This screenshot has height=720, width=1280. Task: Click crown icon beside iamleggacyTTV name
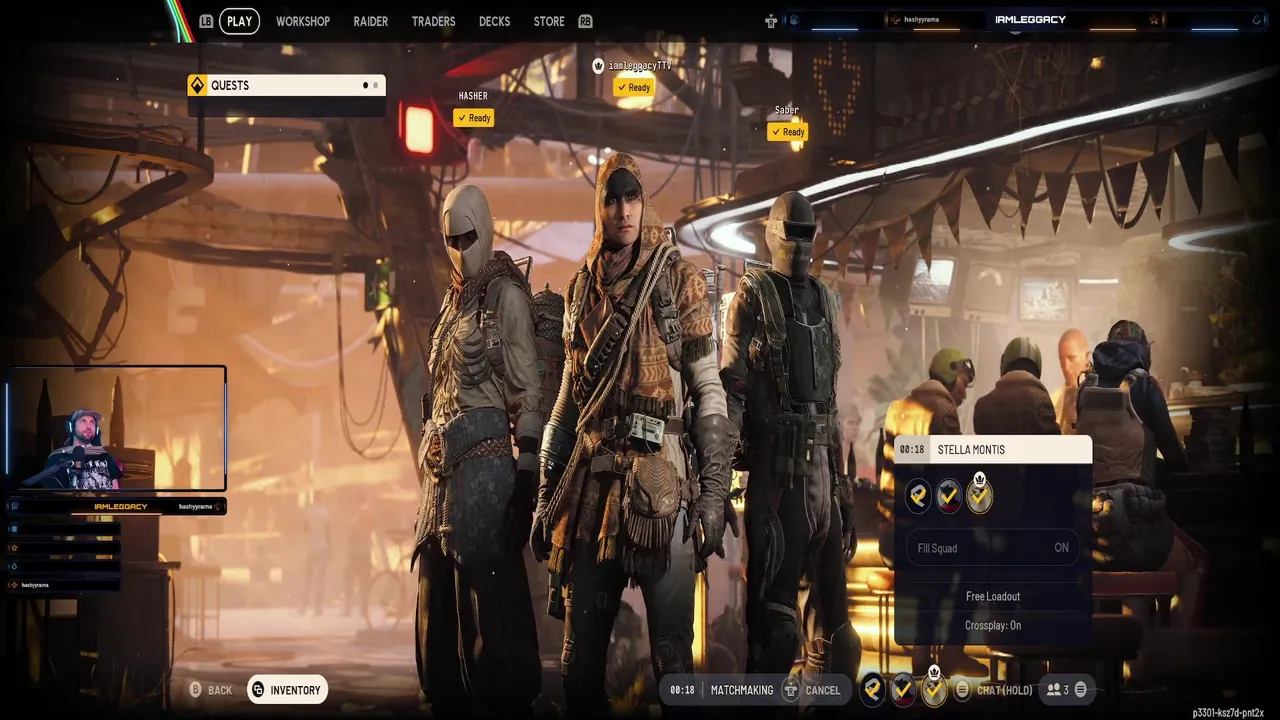[599, 65]
